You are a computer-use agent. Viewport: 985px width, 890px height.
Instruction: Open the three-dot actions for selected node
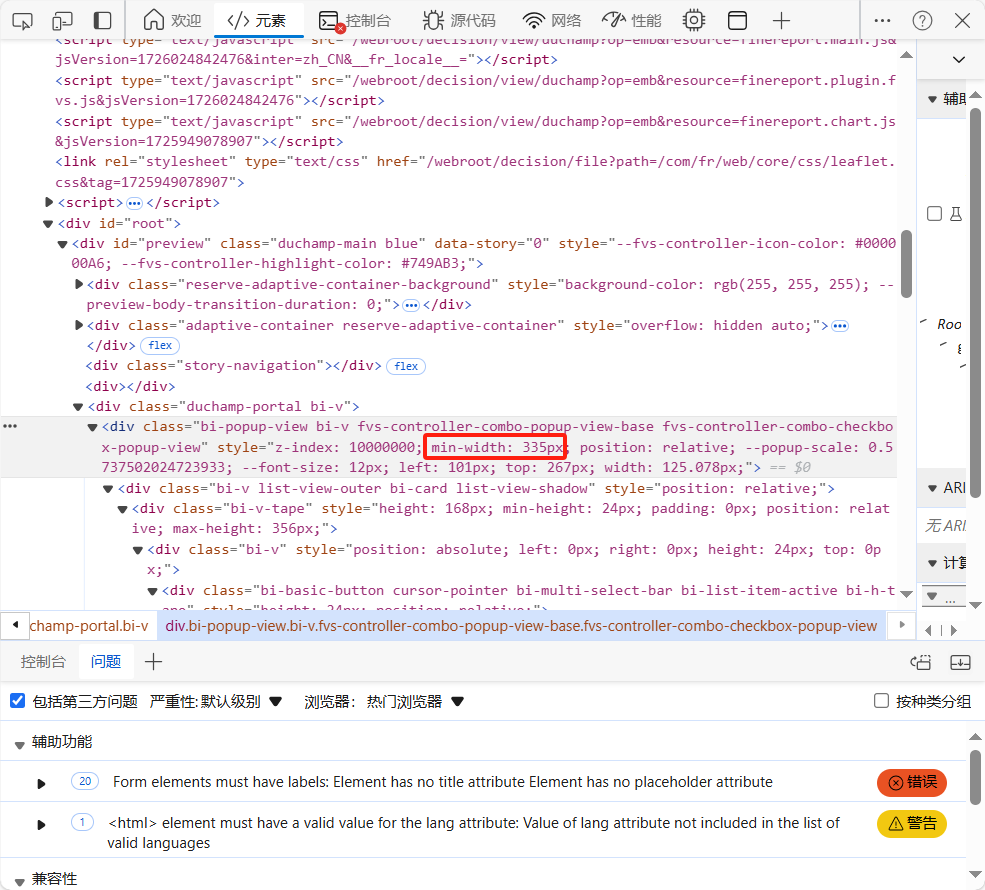[x=10, y=426]
